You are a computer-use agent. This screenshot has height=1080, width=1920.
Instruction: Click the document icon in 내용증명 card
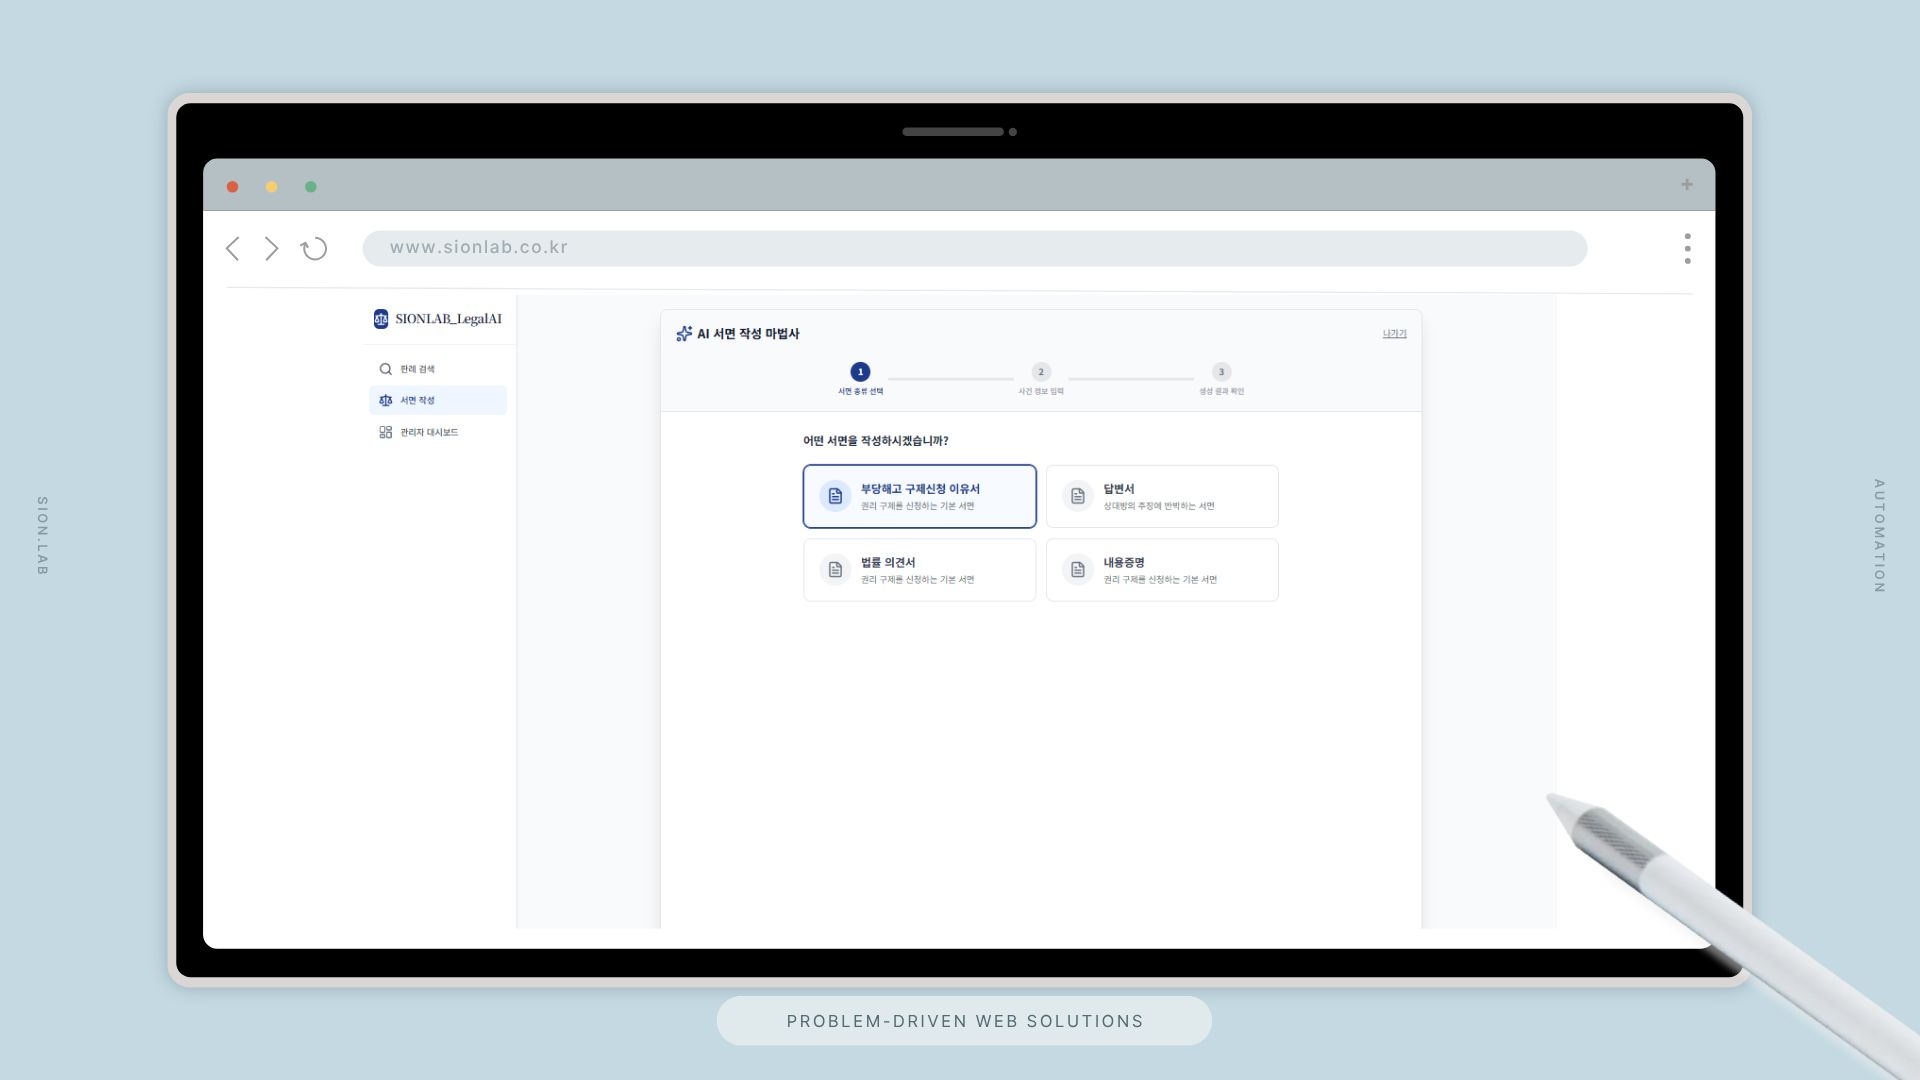tap(1077, 570)
